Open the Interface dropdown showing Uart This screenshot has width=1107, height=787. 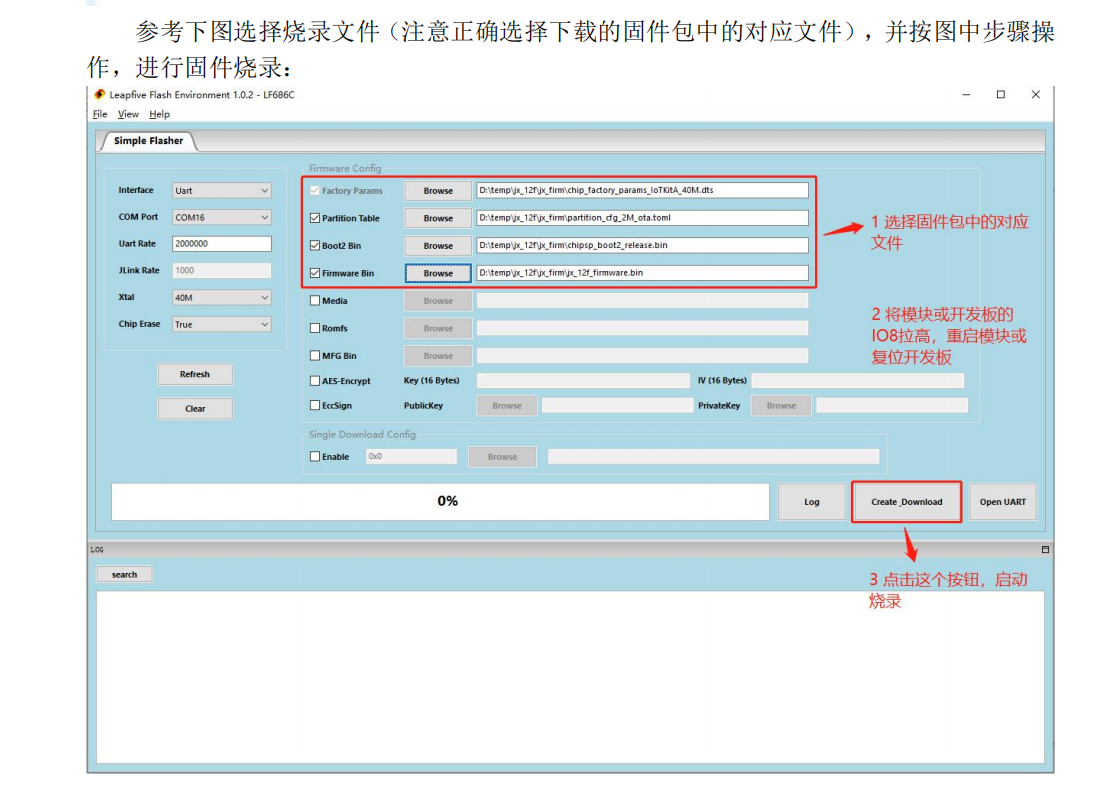click(x=221, y=190)
